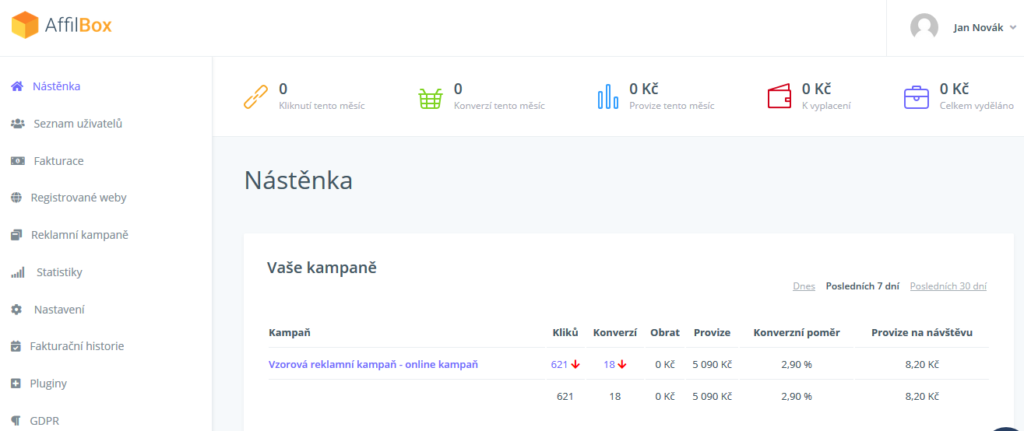Open the GDPR menu entry

point(44,421)
